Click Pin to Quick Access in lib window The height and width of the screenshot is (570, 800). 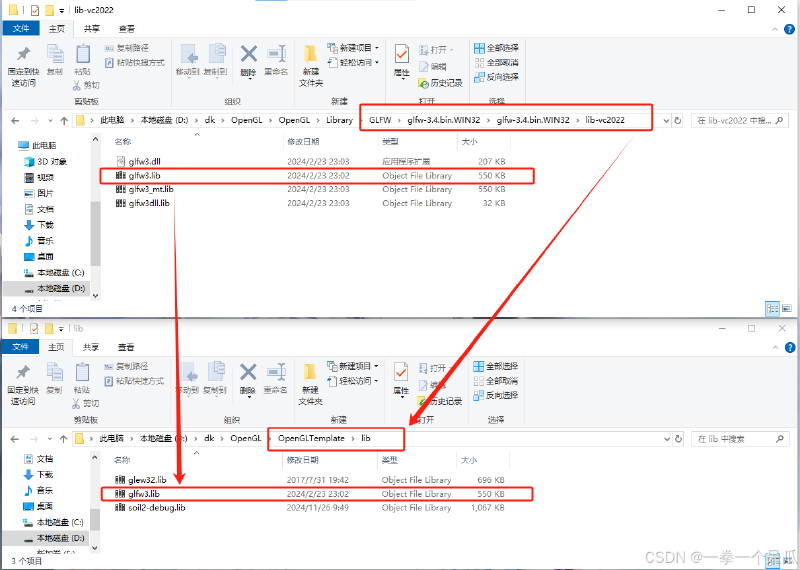tap(23, 385)
